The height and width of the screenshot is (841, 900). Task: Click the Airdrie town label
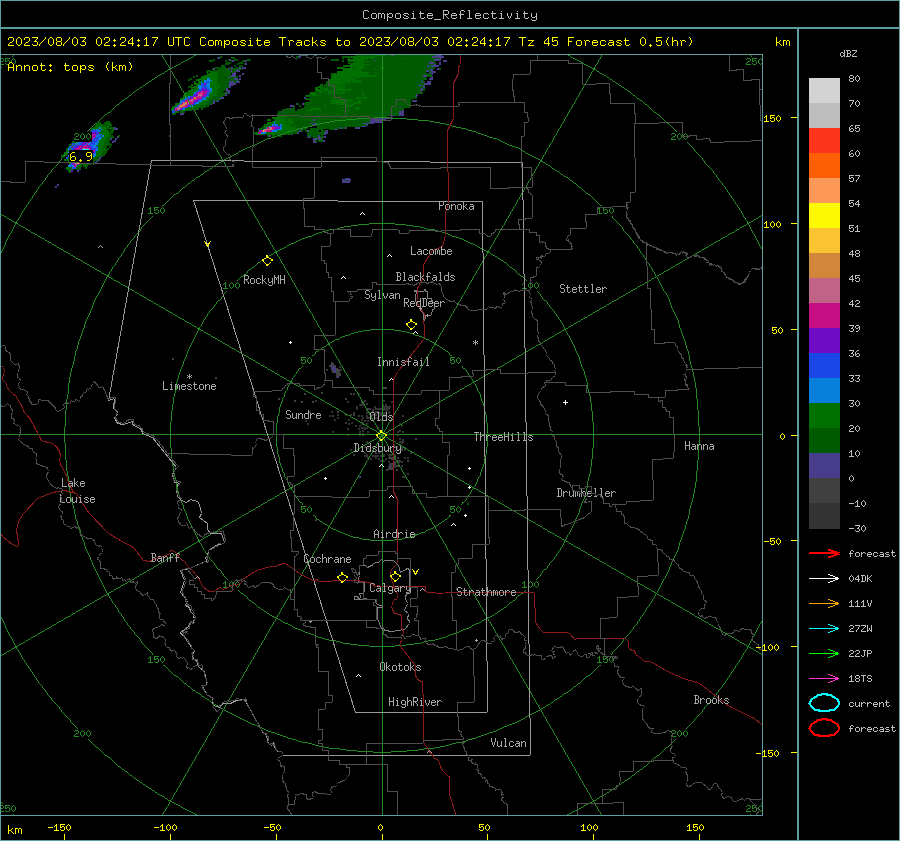click(x=394, y=534)
